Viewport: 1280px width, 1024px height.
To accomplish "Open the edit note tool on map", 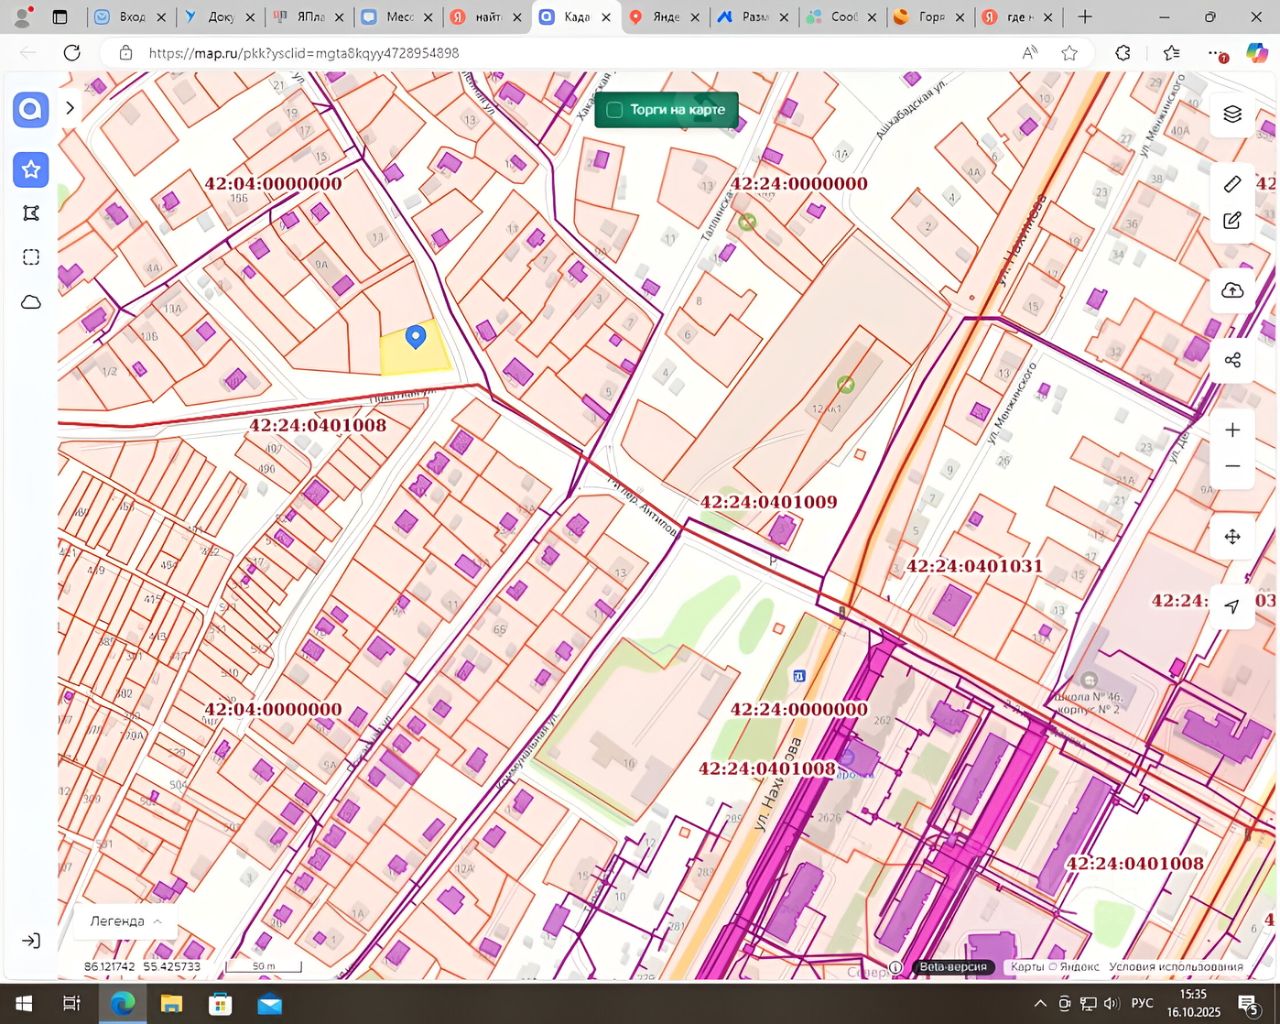I will tap(1232, 221).
